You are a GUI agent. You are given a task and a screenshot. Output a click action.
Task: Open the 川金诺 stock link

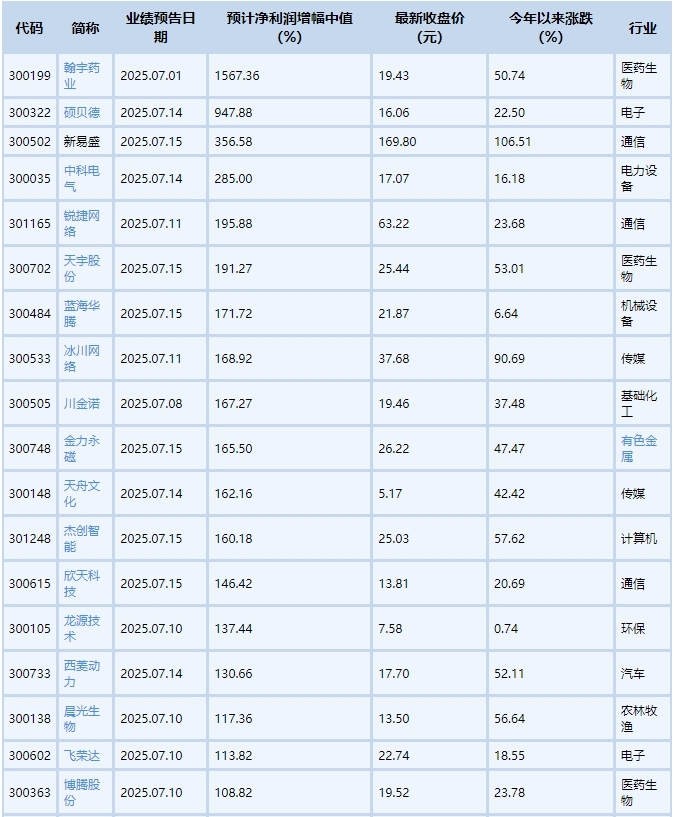click(x=82, y=403)
